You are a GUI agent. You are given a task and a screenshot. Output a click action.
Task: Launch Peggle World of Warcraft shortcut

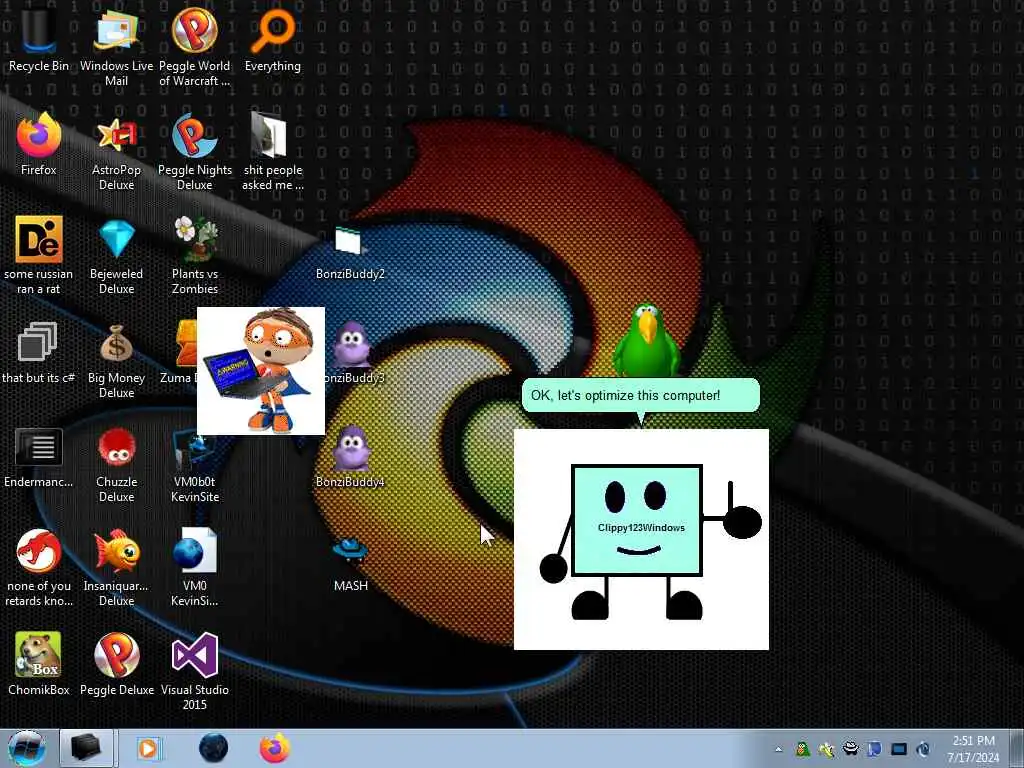click(195, 46)
